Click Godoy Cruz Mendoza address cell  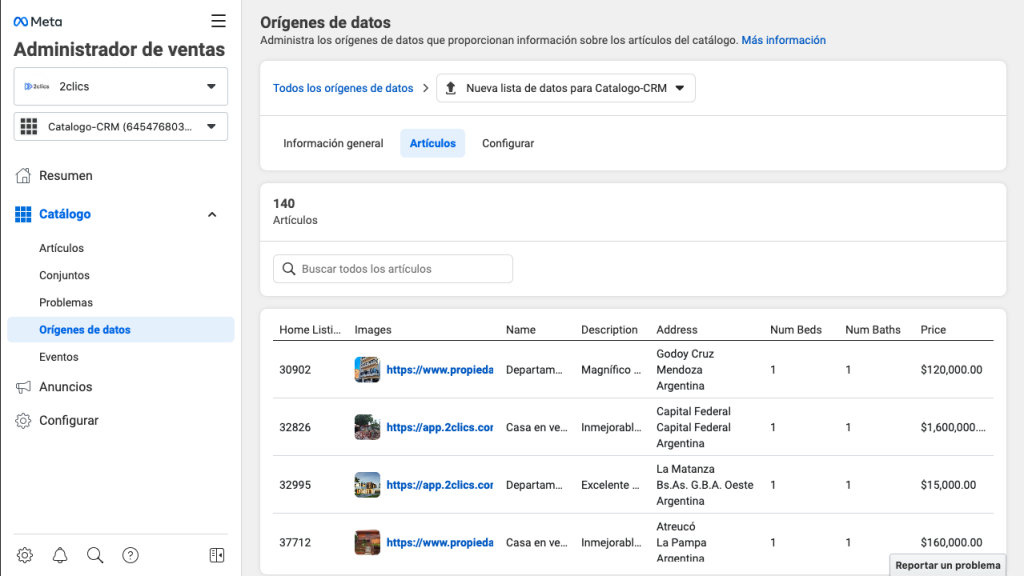click(x=685, y=370)
